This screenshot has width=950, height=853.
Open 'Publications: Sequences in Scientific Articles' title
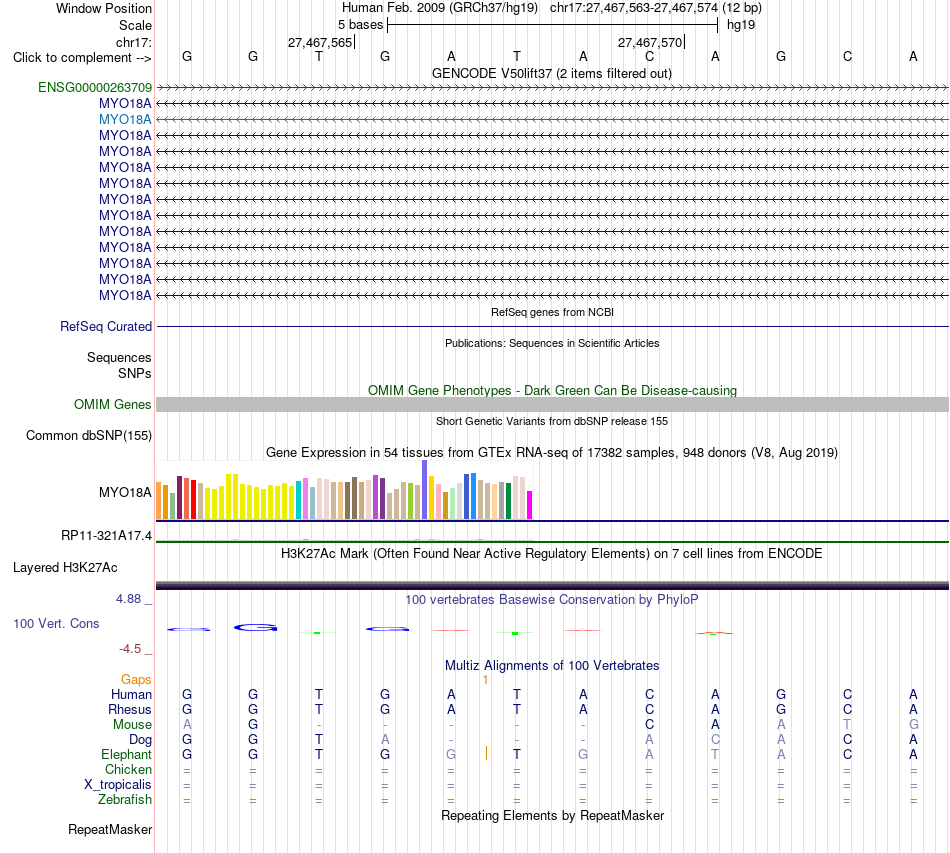click(552, 343)
